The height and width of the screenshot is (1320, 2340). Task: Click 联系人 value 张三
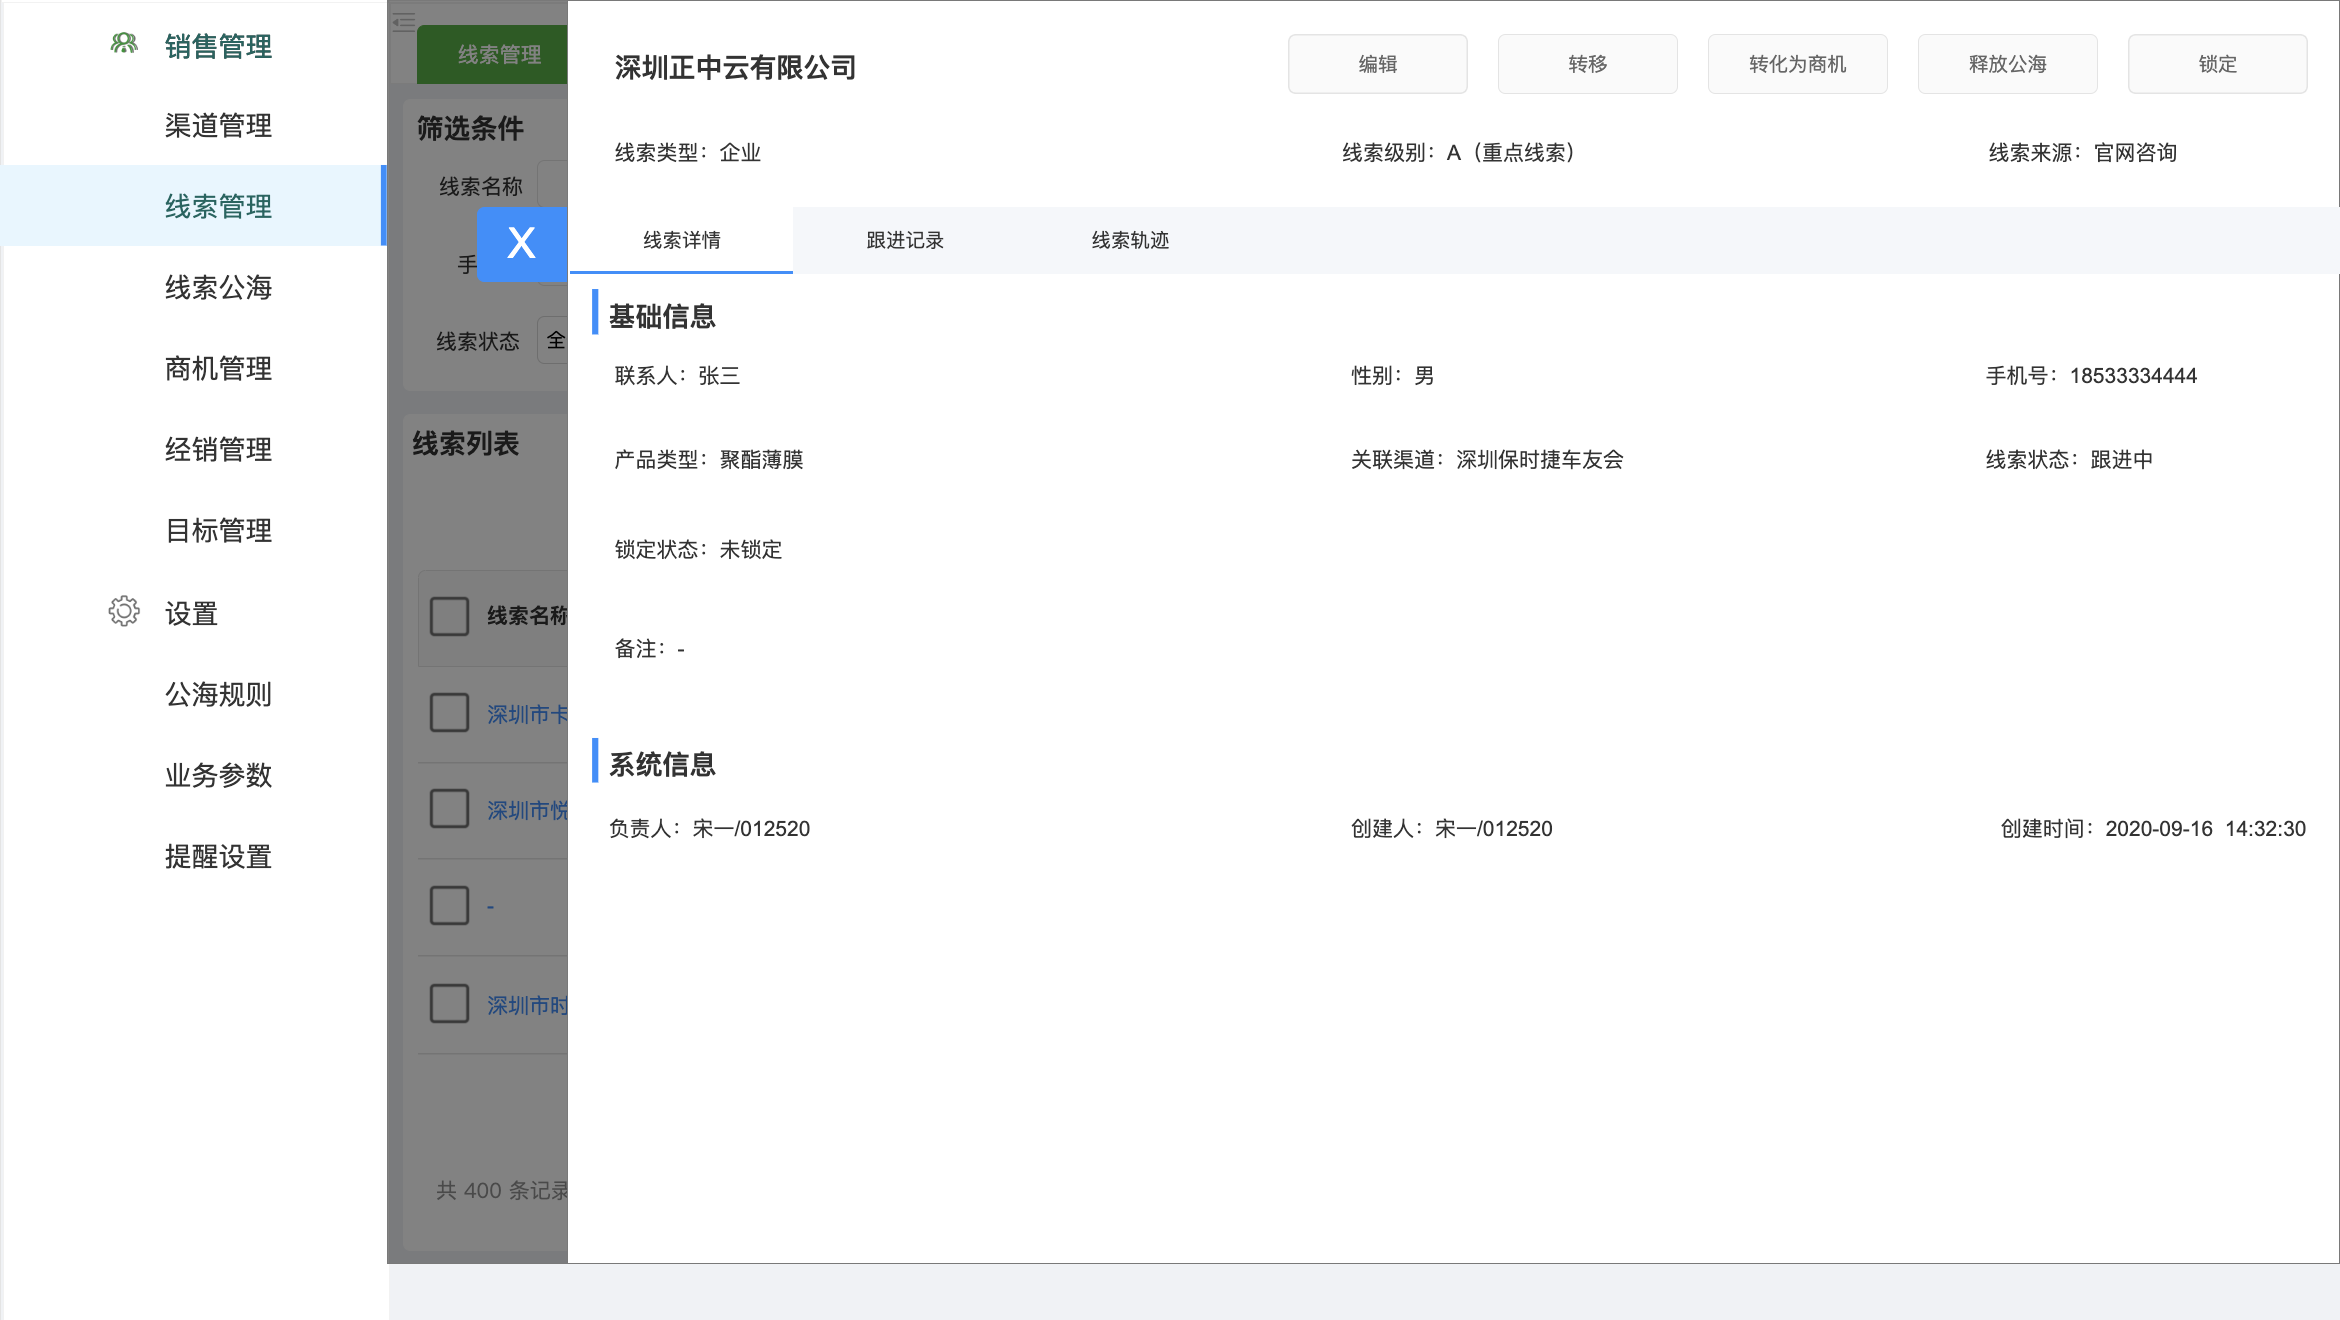719,376
